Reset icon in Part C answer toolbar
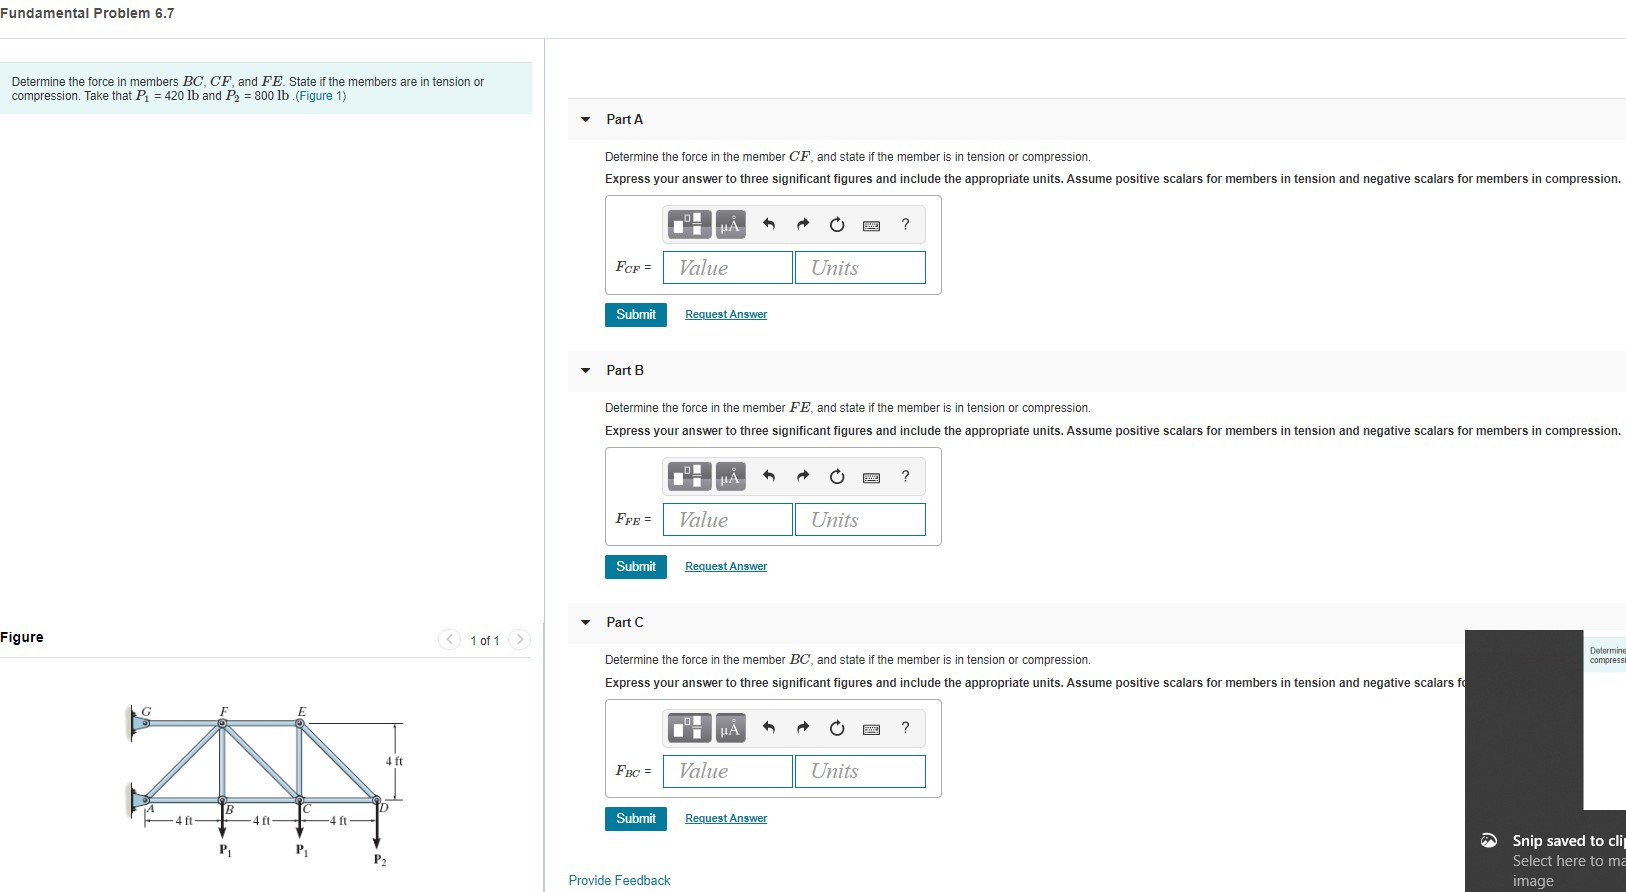This screenshot has height=892, width=1626. pyautogui.click(x=837, y=728)
